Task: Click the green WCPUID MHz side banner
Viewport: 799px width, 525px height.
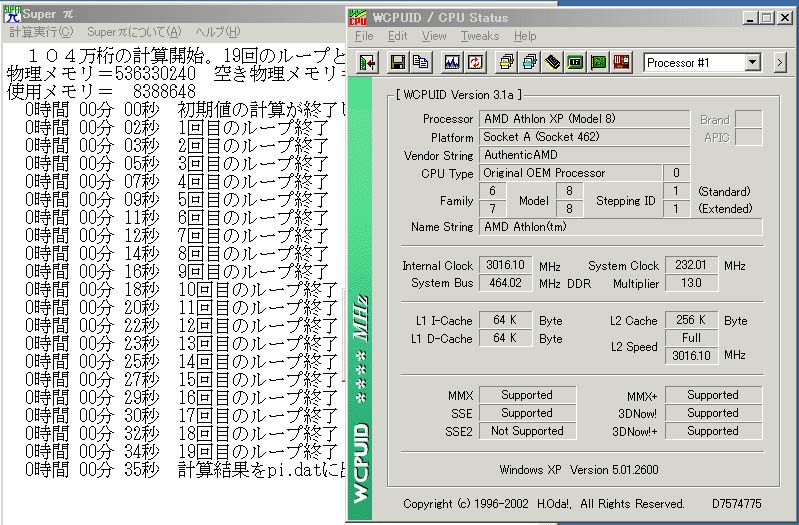Action: click(361, 298)
